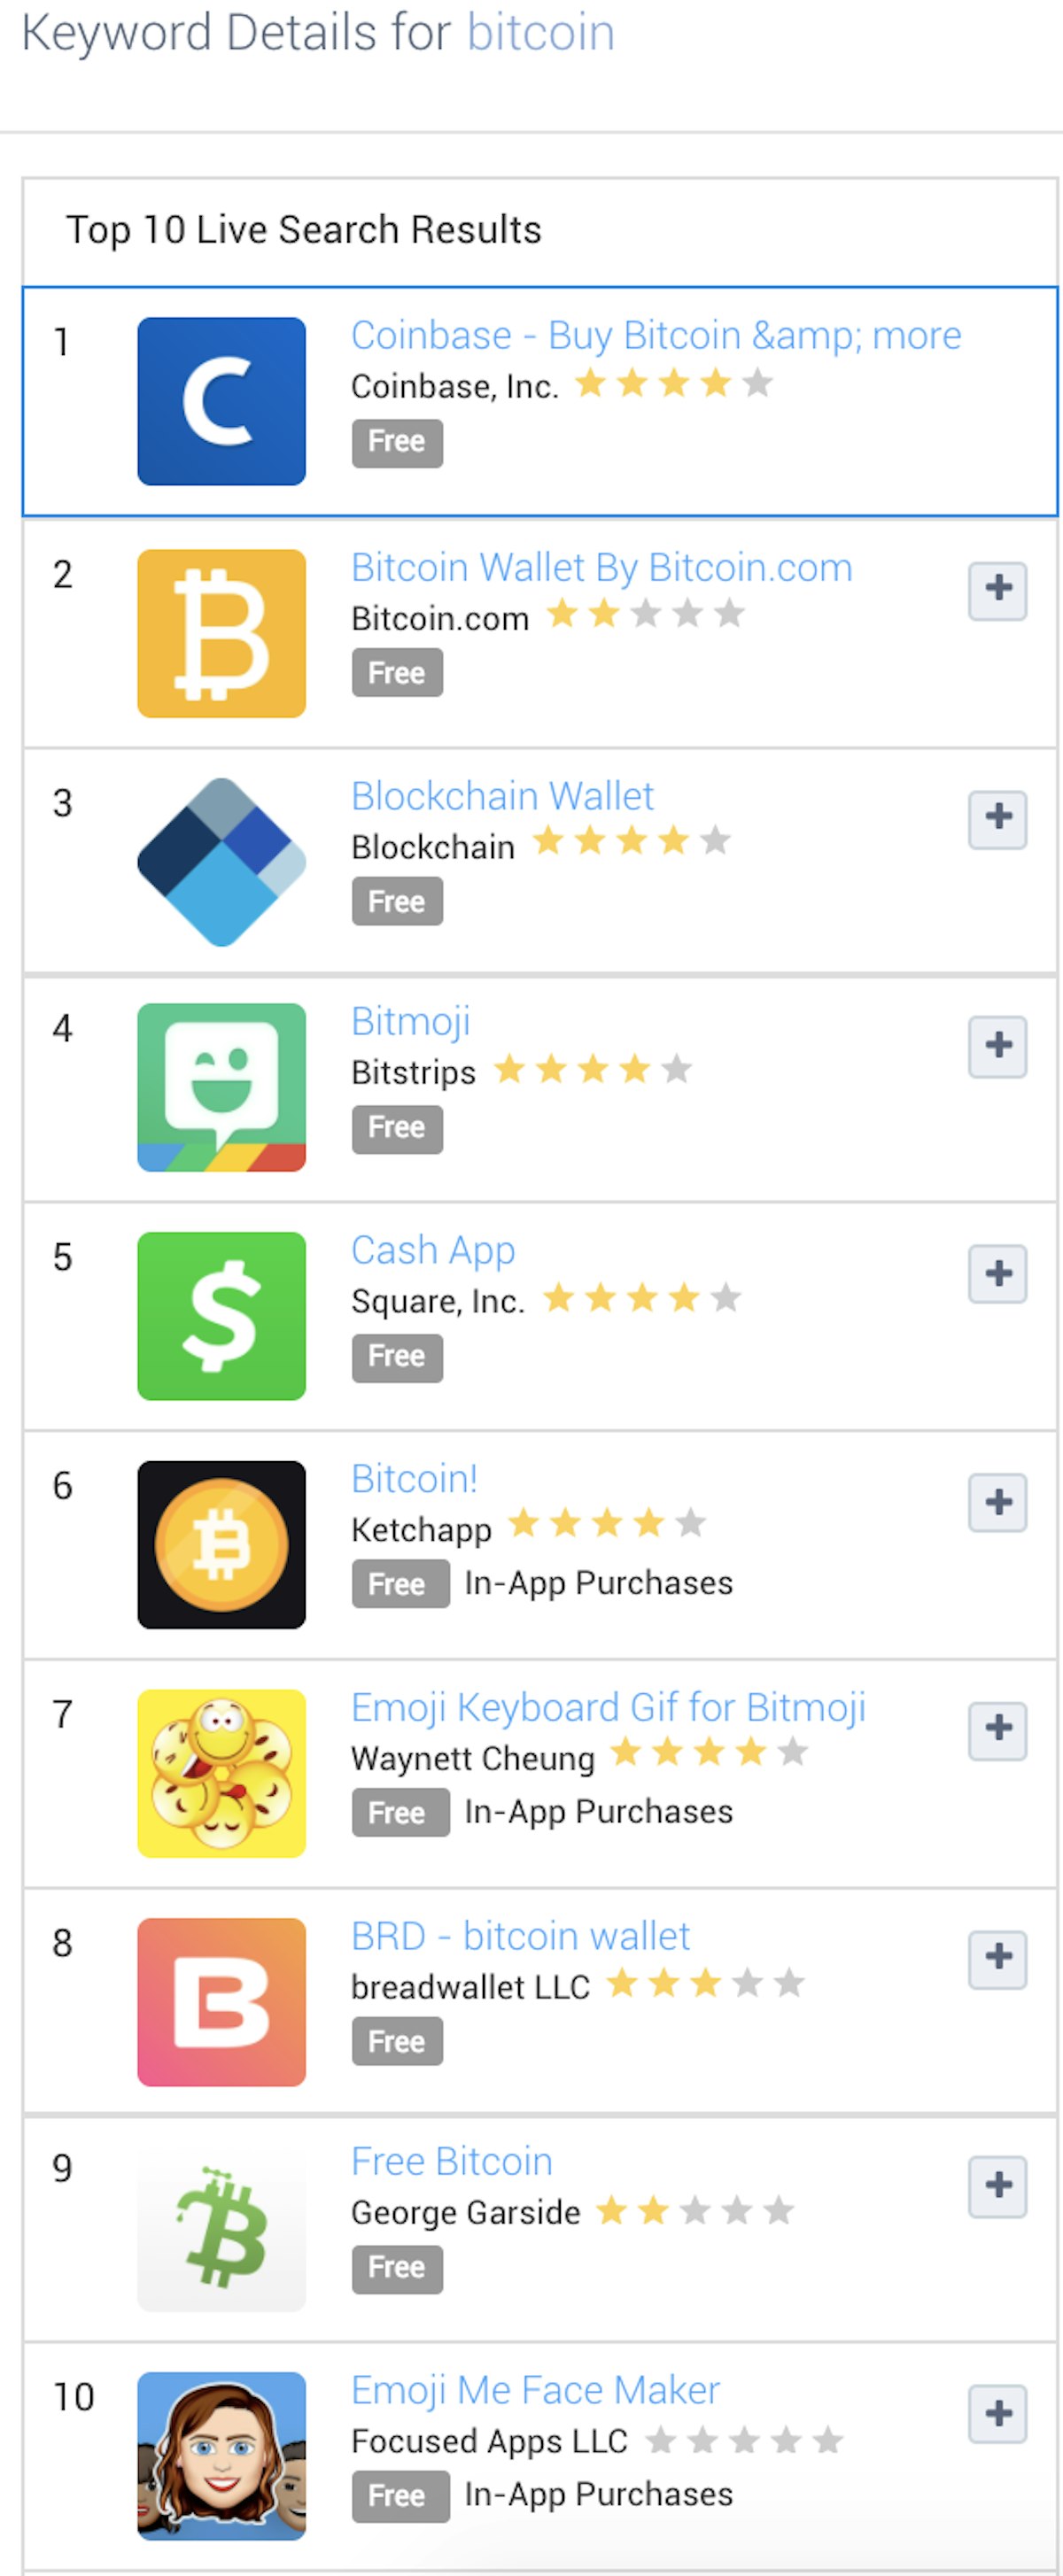Click the orange Bitcoin Wallet app icon
This screenshot has width=1063, height=2576.
(x=221, y=633)
